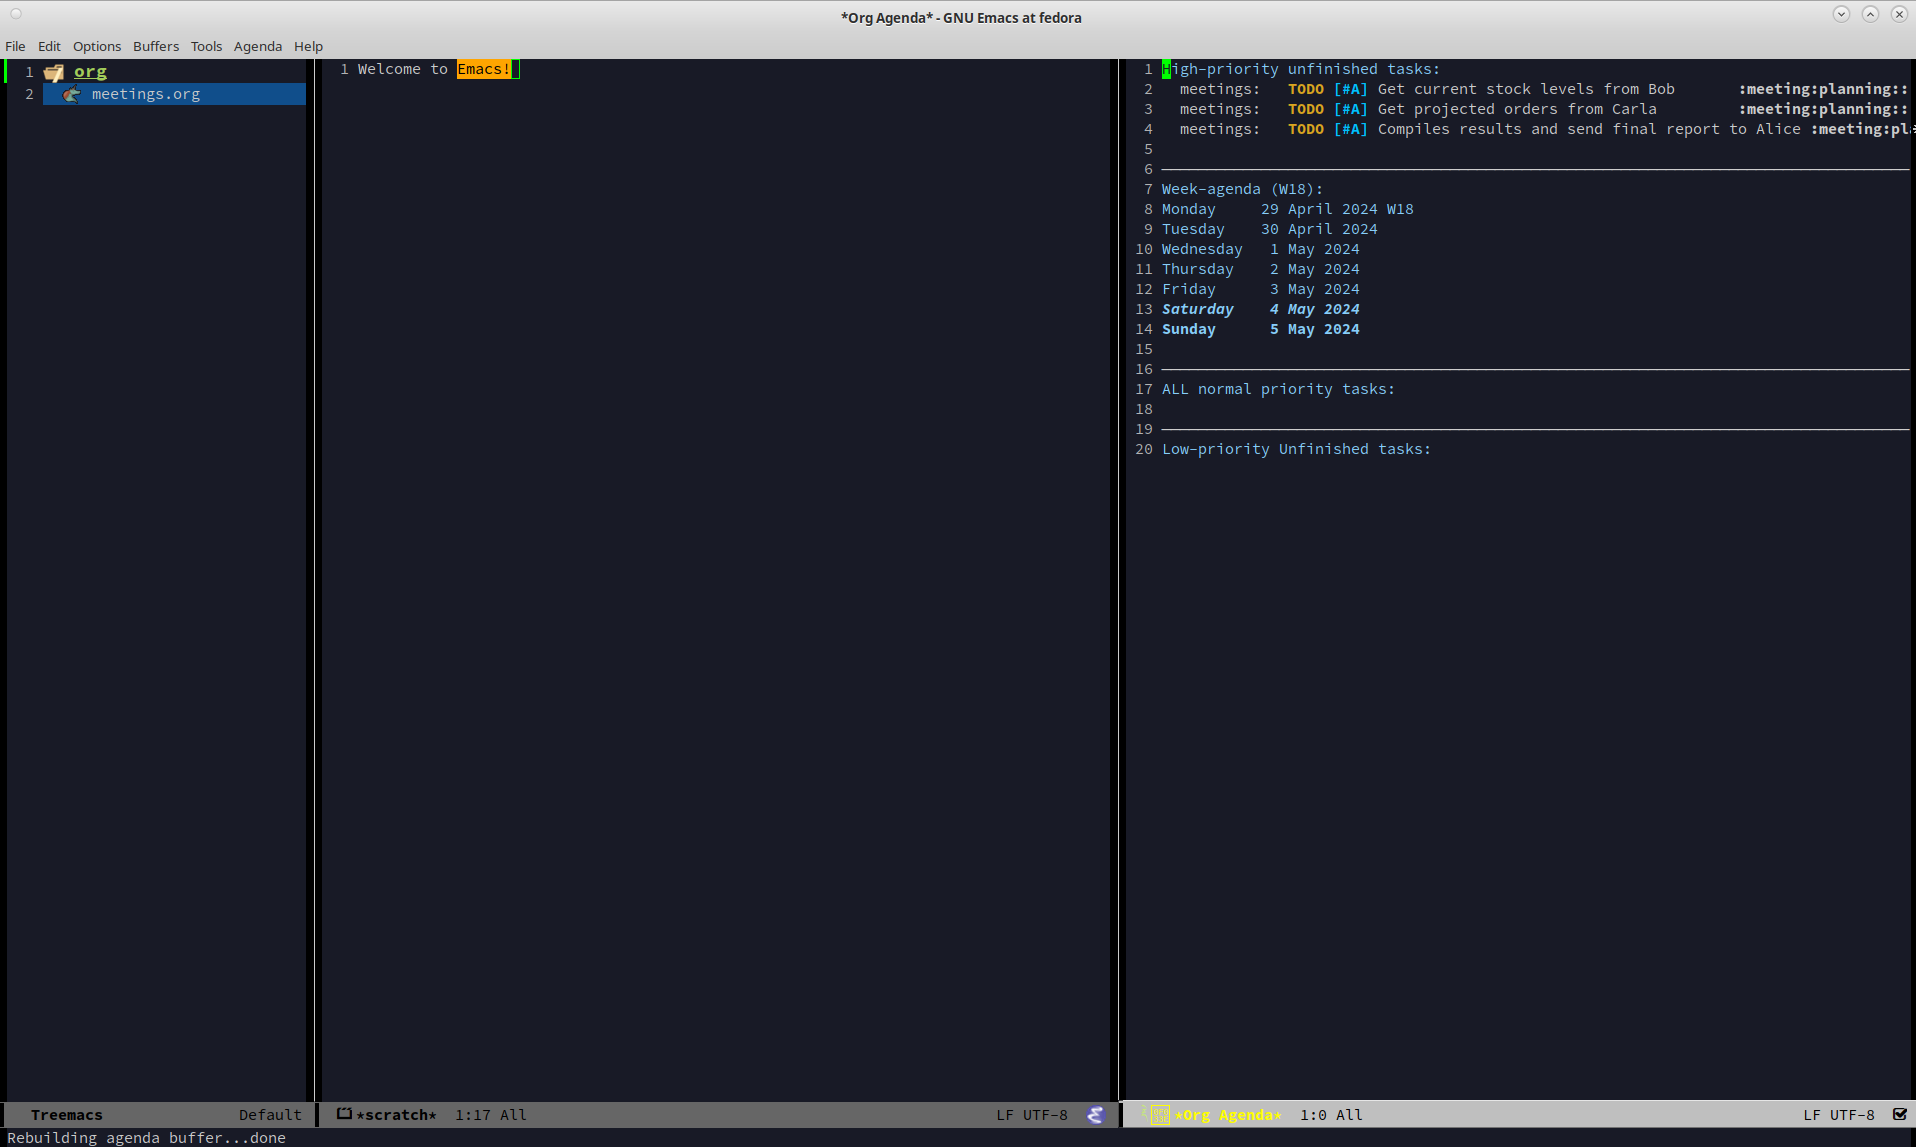Click the Treemacs label in modeline
The width and height of the screenshot is (1916, 1147).
point(67,1115)
